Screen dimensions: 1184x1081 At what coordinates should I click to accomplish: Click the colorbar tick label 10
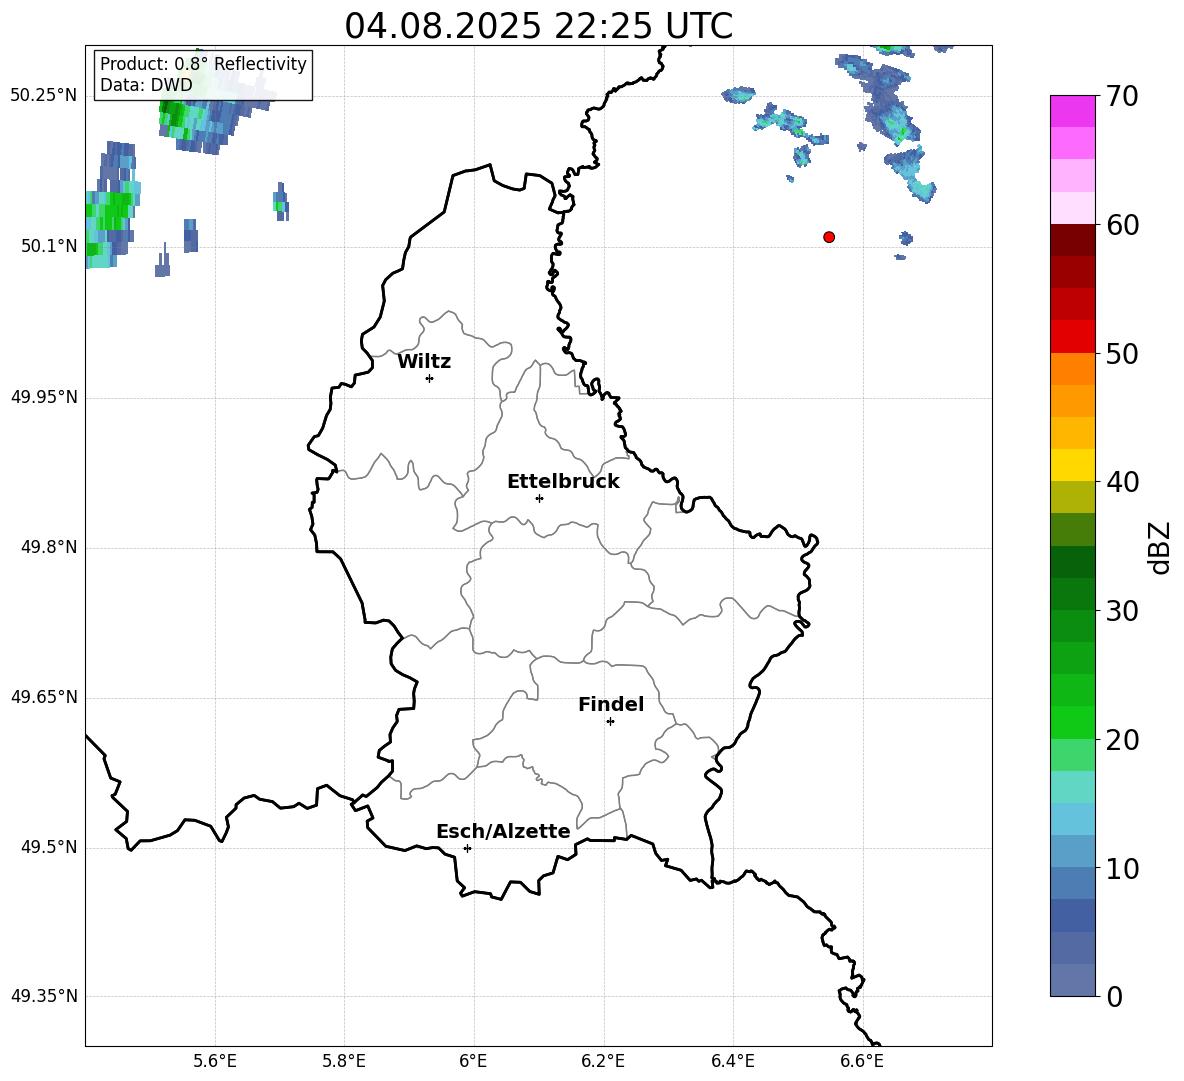[x=1122, y=869]
